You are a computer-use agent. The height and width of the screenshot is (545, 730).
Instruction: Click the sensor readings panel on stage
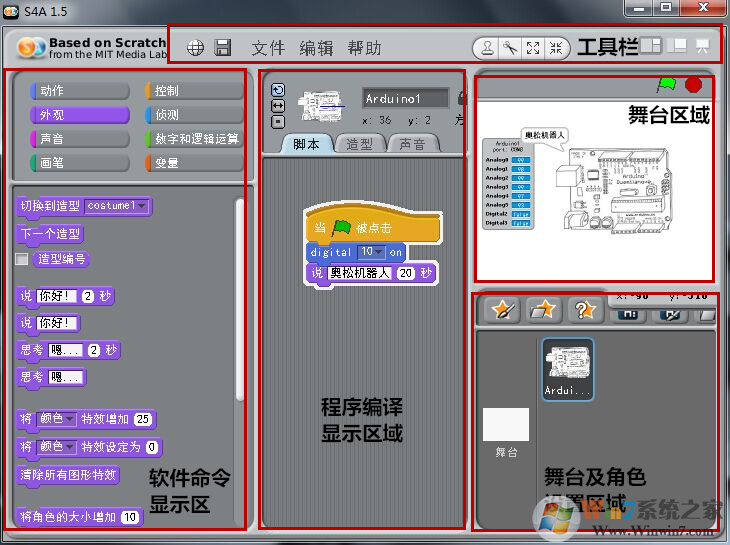pyautogui.click(x=508, y=184)
